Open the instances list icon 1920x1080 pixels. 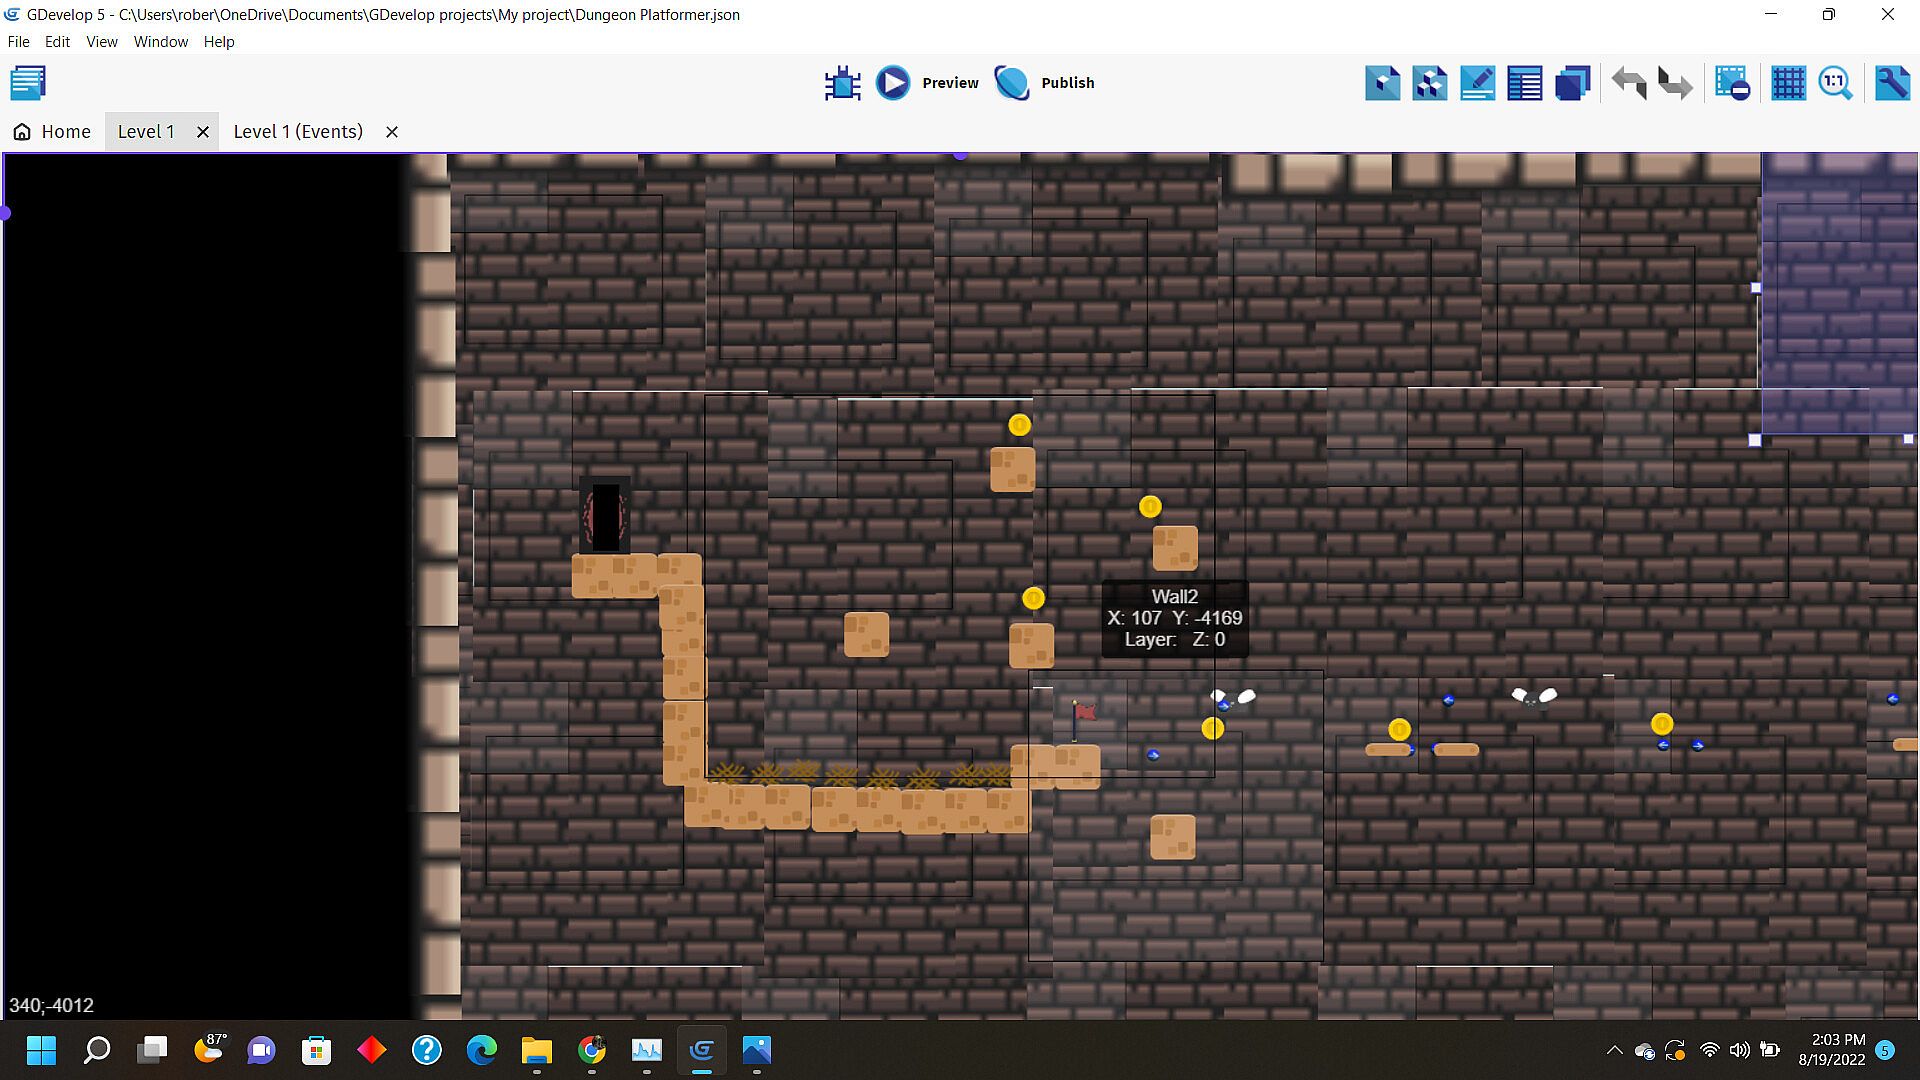(x=1524, y=83)
